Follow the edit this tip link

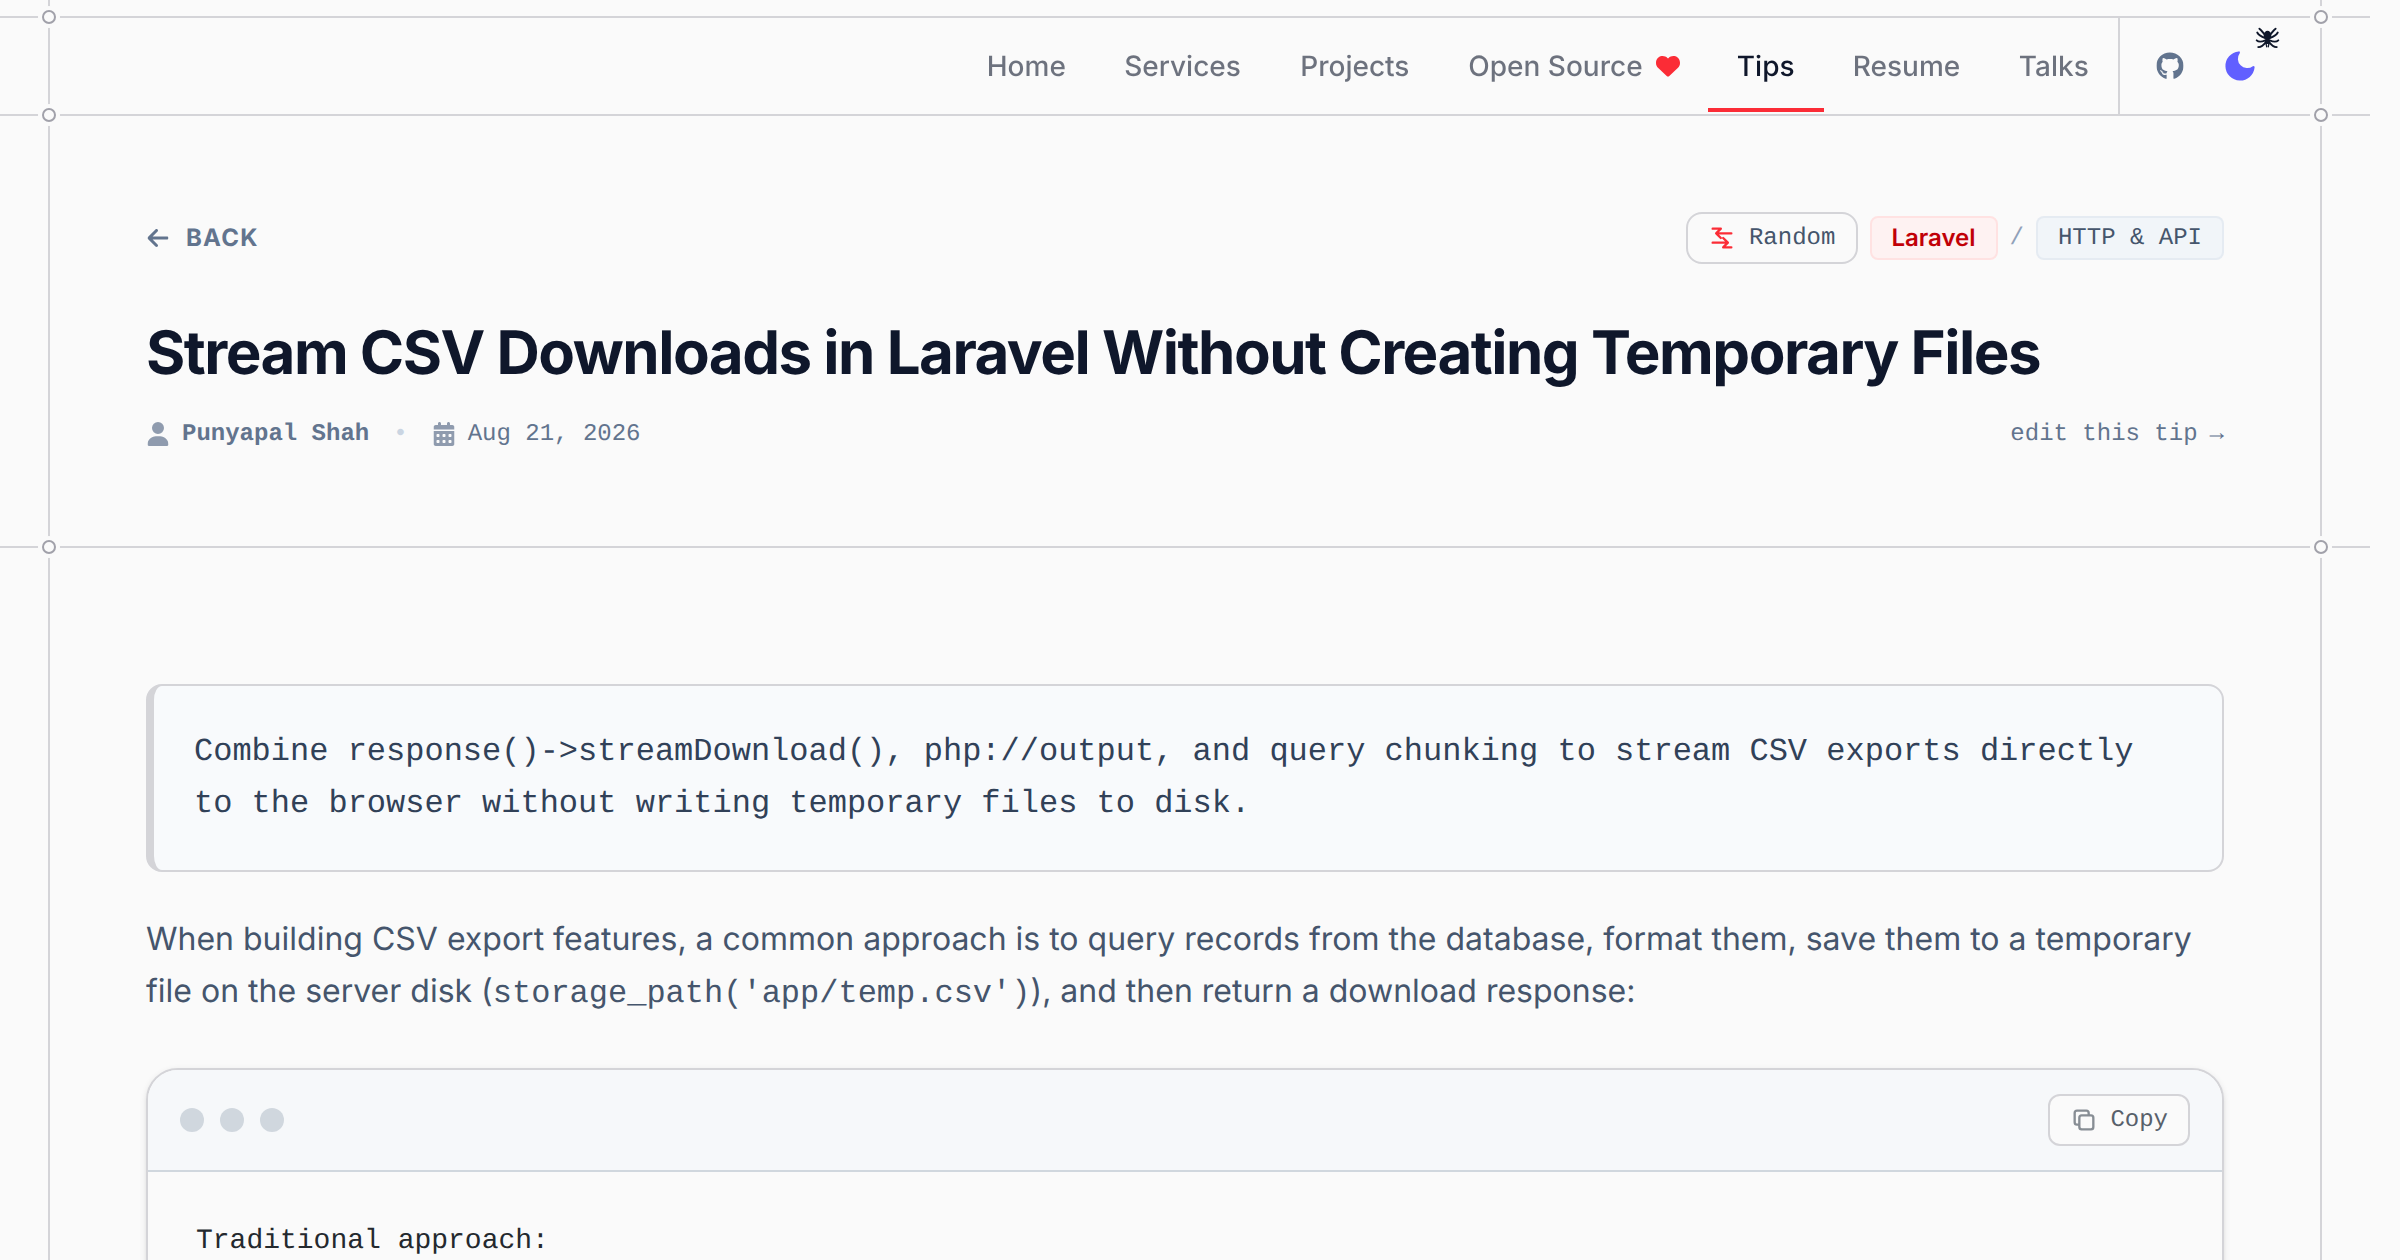(2117, 433)
